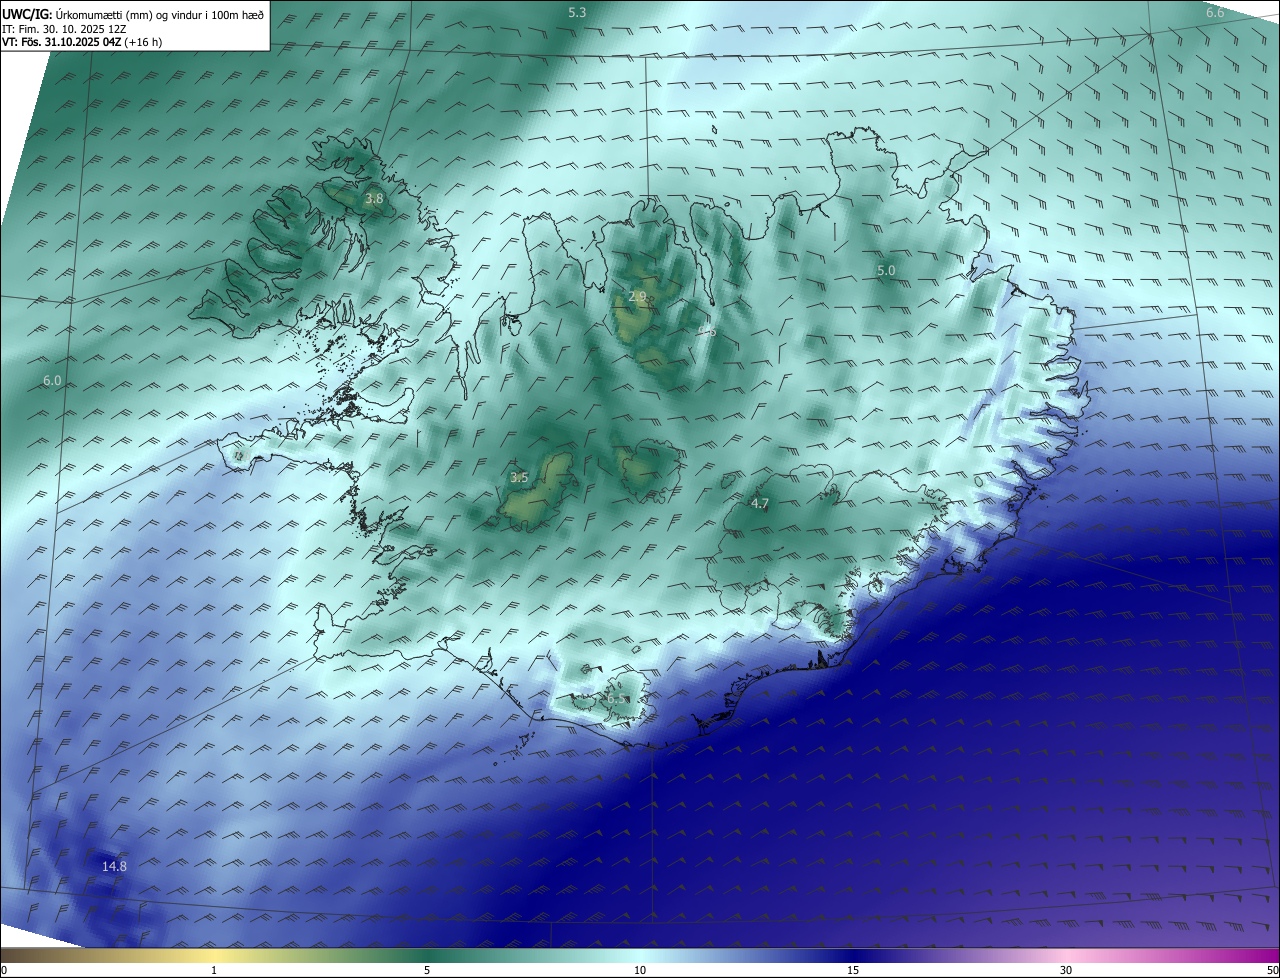Click the map value label '4.7'
This screenshot has width=1280, height=978.
(x=760, y=503)
